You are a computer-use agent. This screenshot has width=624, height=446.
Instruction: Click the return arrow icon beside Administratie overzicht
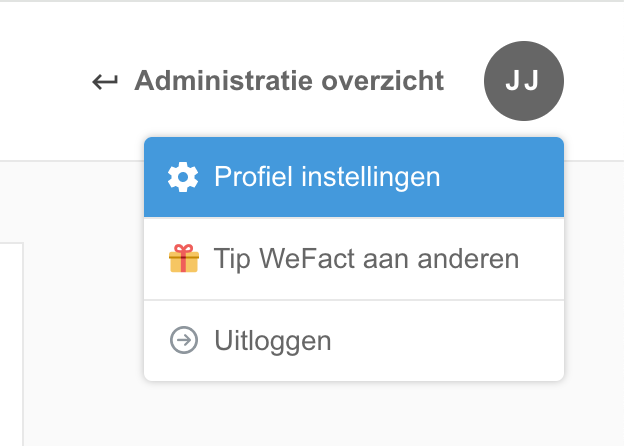click(104, 81)
